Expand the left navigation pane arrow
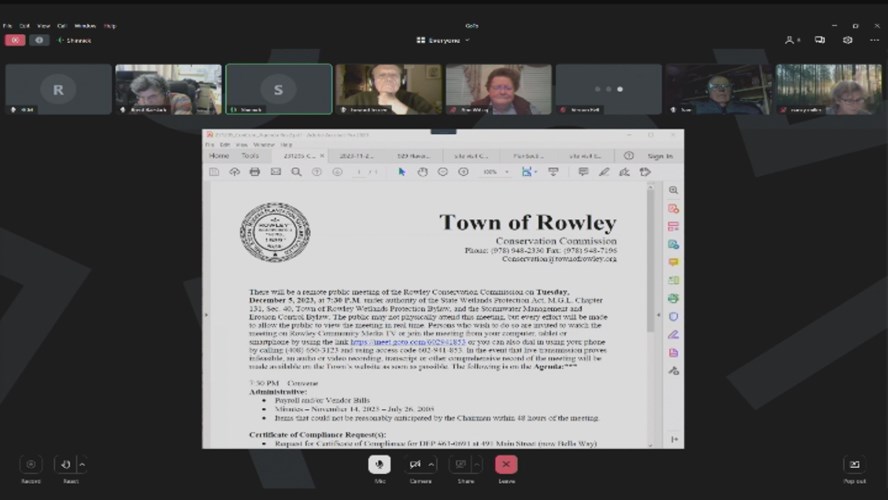The image size is (888, 500). pos(206,315)
